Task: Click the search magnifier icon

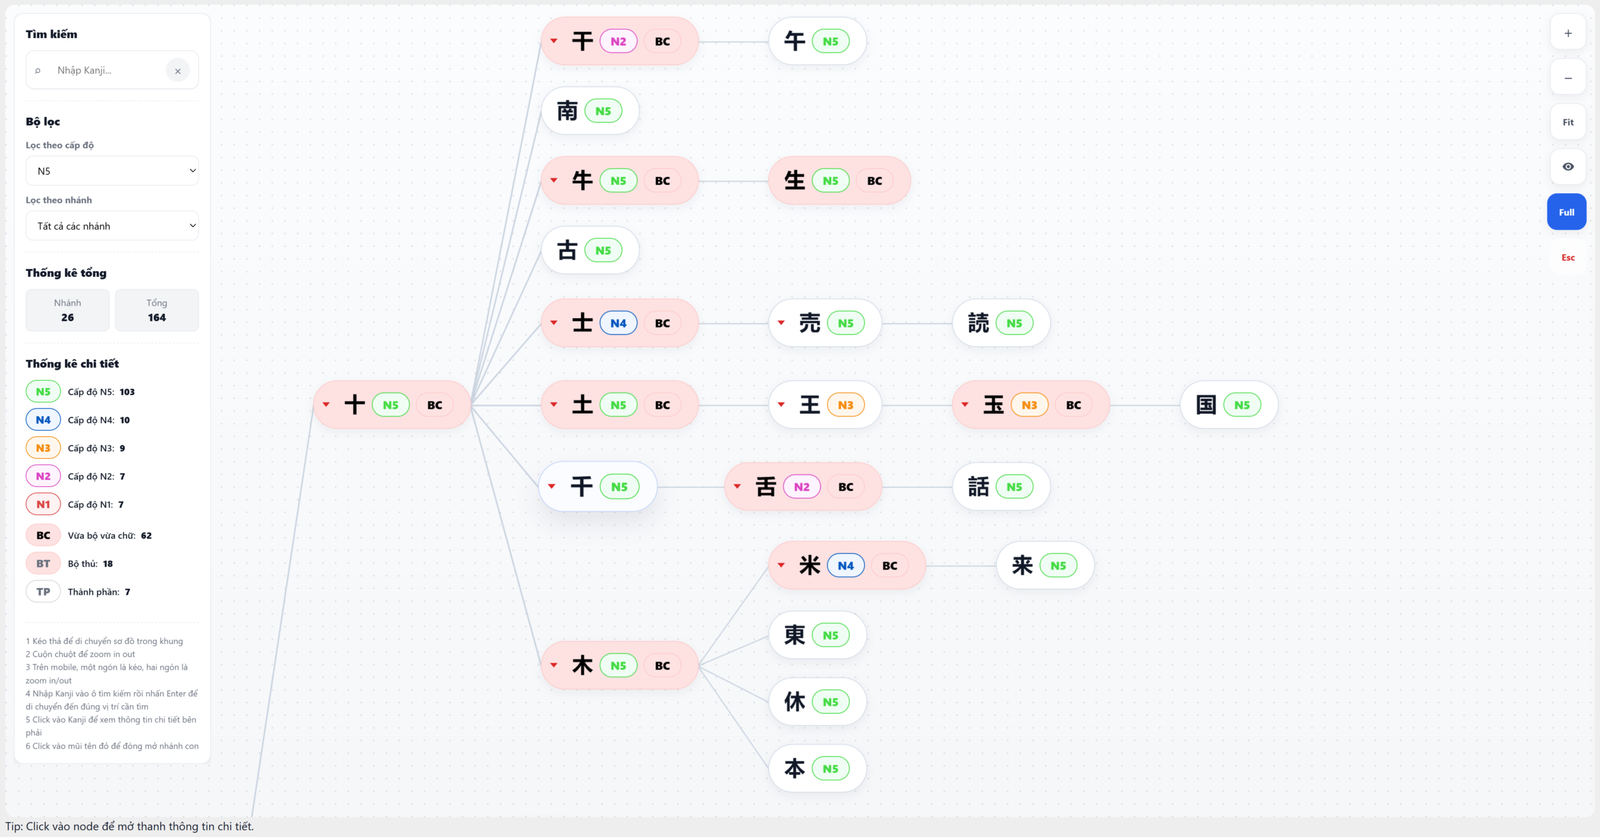Action: point(38,71)
